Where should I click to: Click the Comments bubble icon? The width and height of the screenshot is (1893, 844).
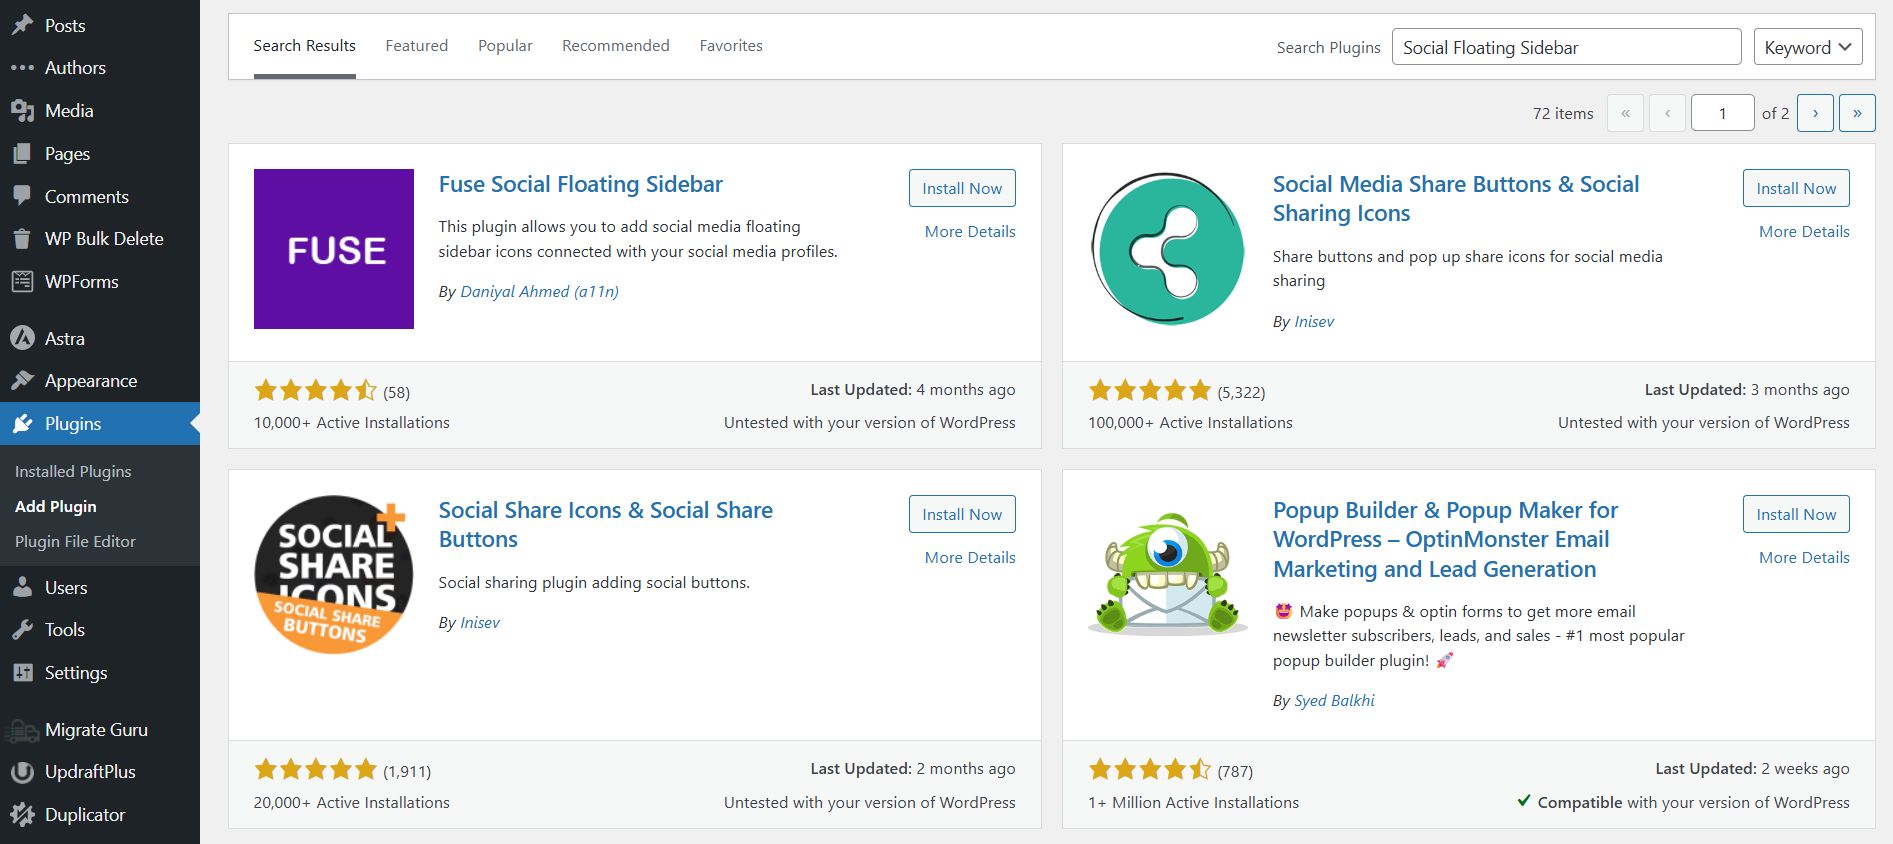[22, 196]
